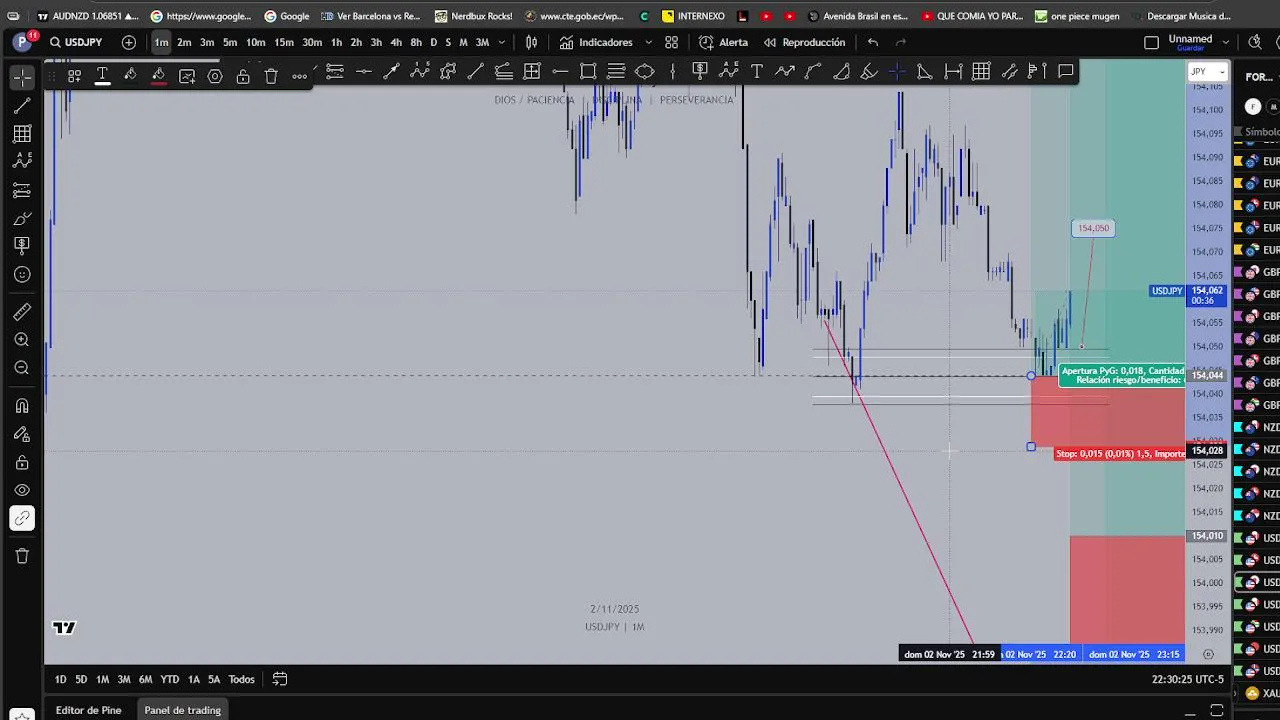Switch to the 4h timeframe

point(396,42)
